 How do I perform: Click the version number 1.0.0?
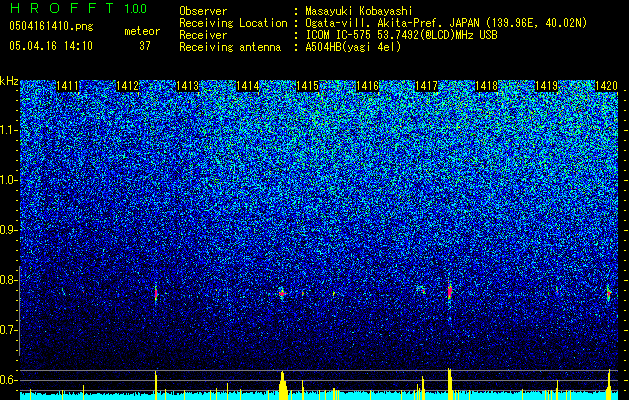click(x=136, y=9)
